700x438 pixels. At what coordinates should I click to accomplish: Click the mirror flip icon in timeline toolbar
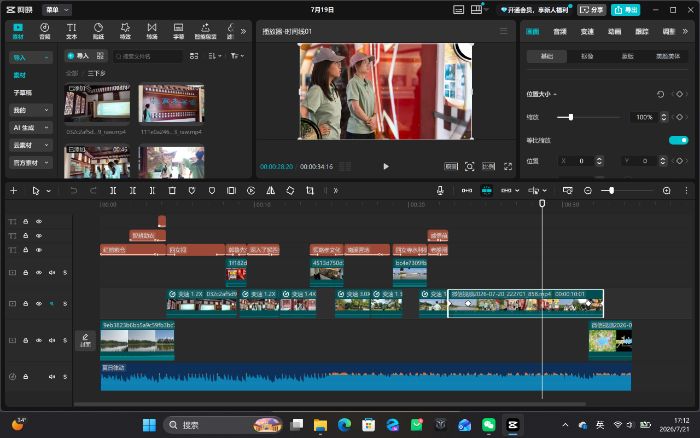(271, 191)
